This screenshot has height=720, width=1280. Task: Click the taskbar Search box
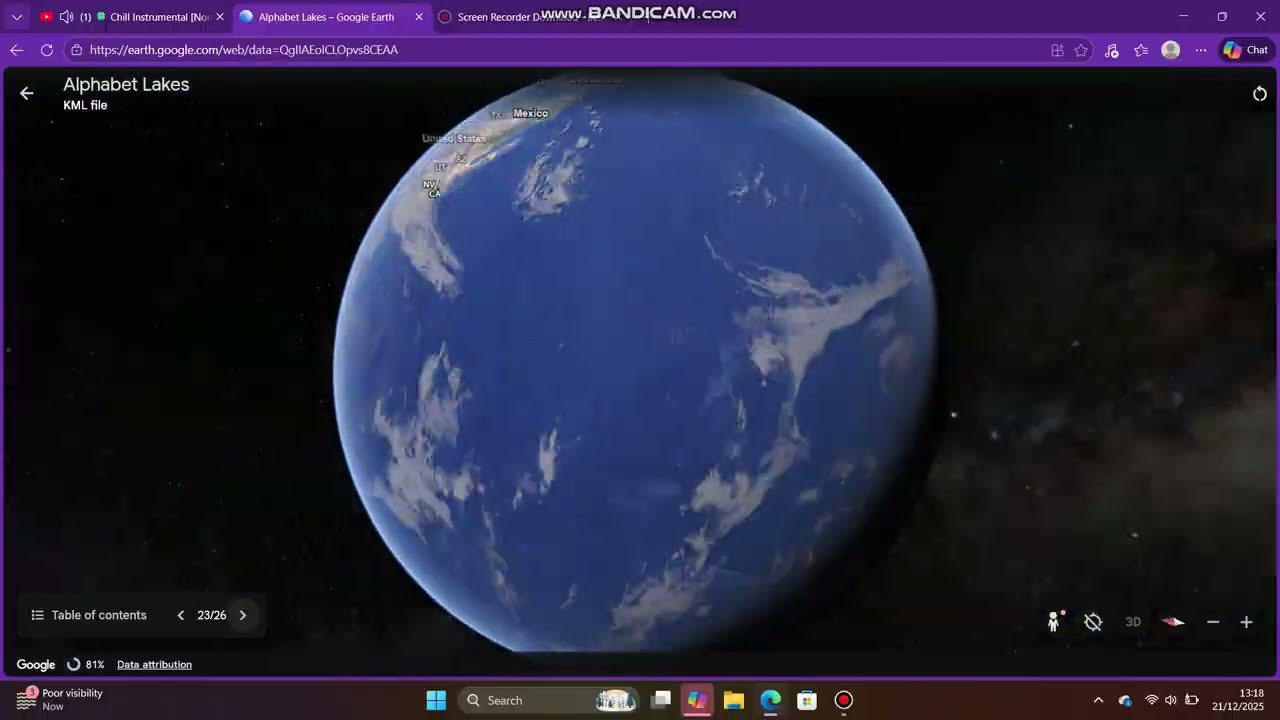(x=550, y=700)
